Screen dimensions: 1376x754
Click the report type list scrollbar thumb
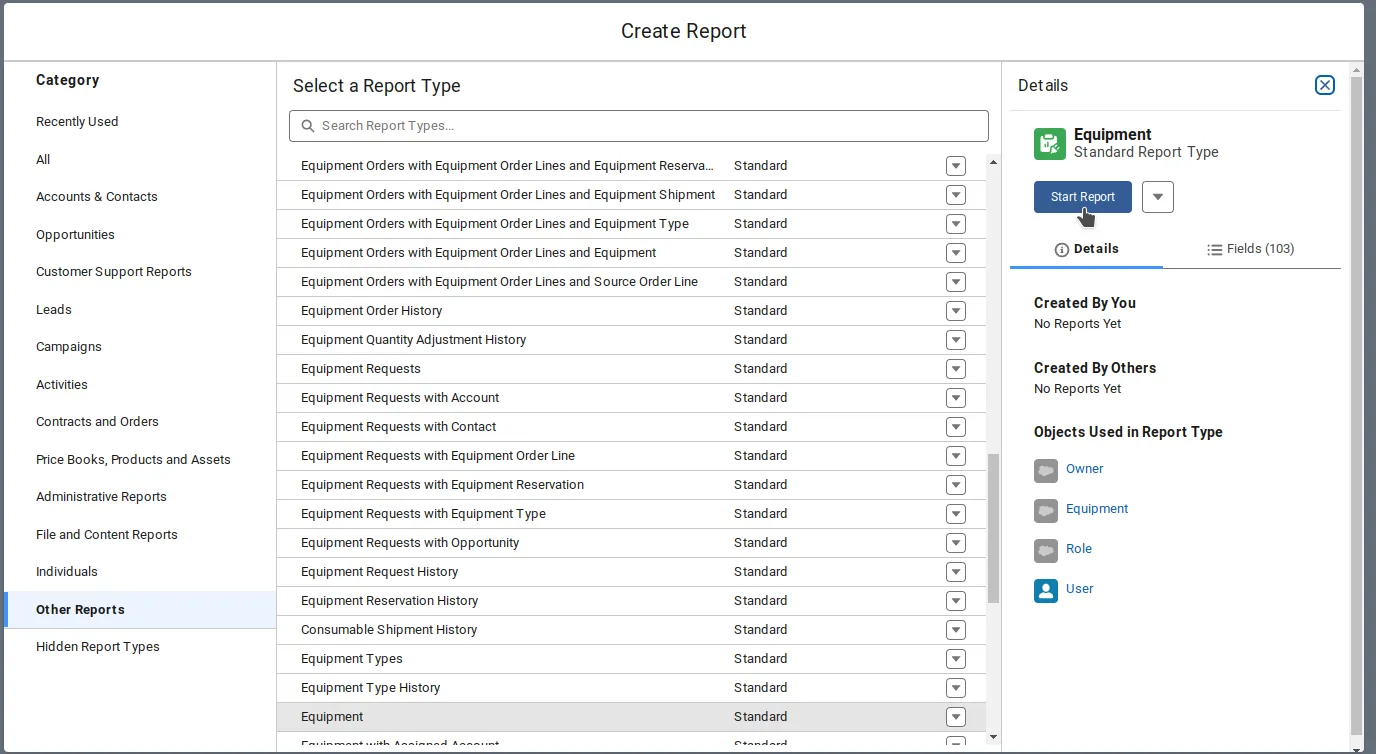[993, 528]
